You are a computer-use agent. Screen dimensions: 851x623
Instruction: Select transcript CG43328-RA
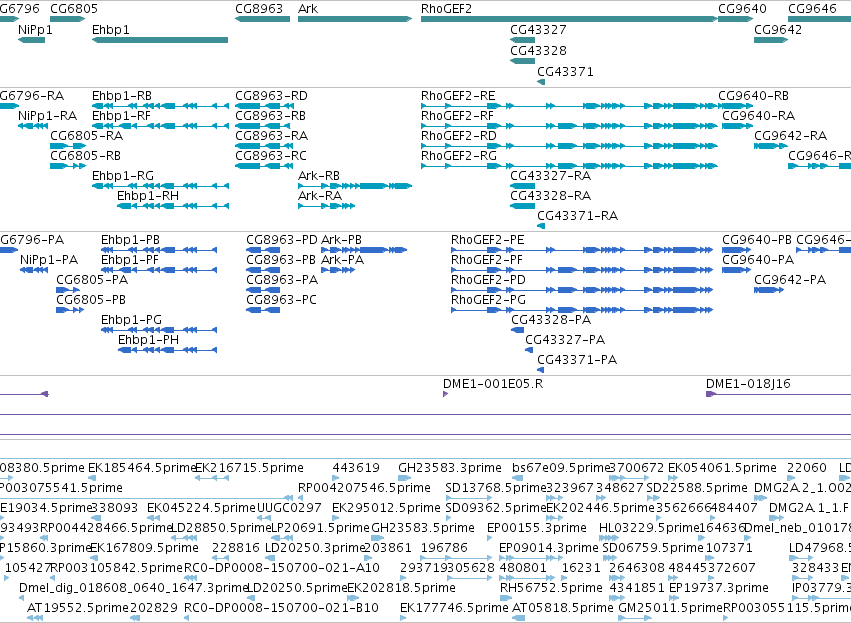[523, 206]
